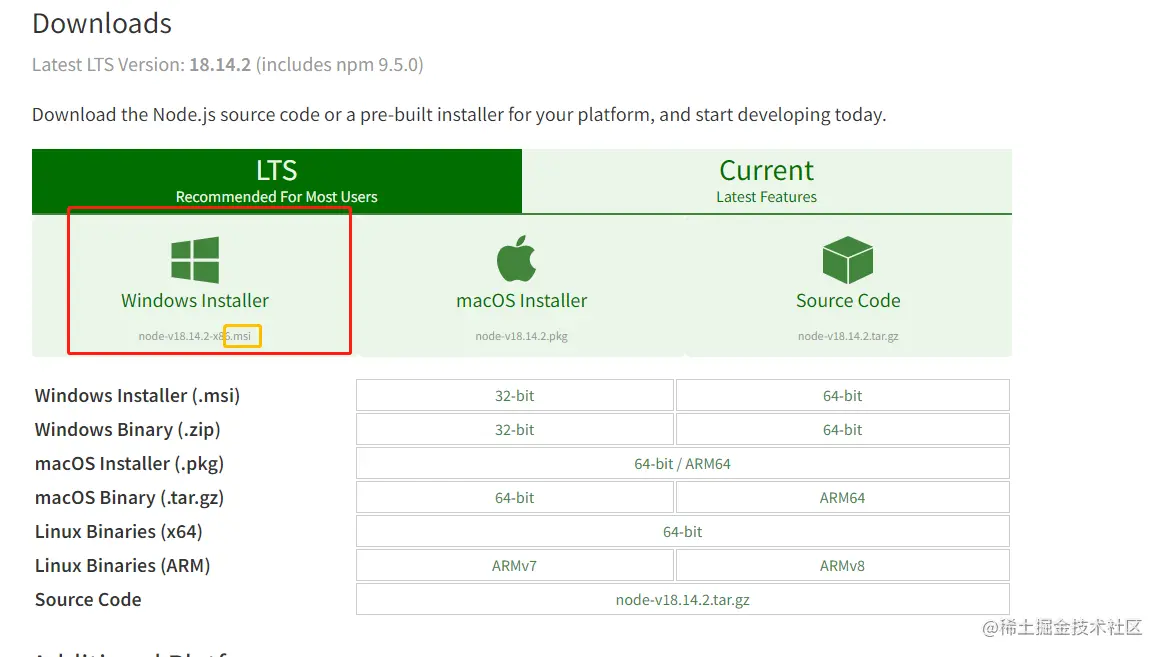
Task: Click the Downloads page heading
Action: pos(102,24)
